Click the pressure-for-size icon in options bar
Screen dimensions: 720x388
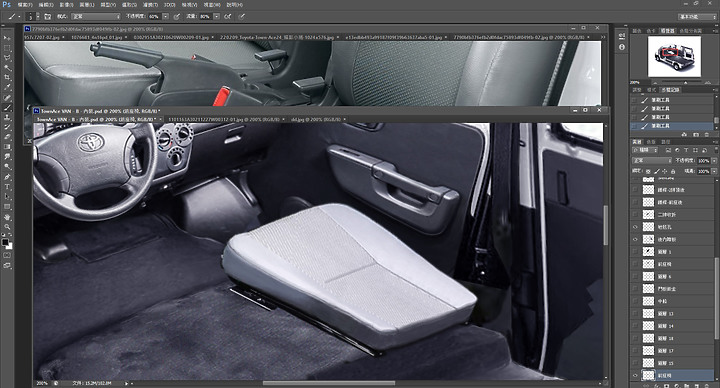242,17
